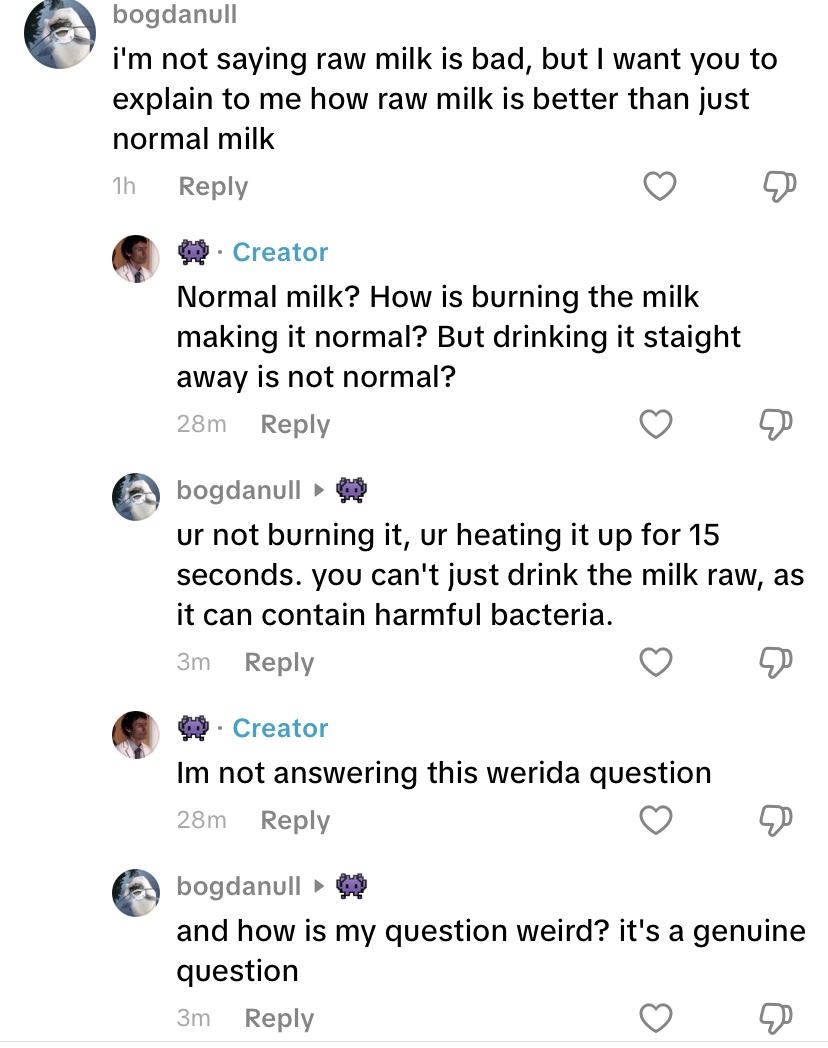
Task: Like bogdanull's top raw milk comment
Action: pos(659,186)
